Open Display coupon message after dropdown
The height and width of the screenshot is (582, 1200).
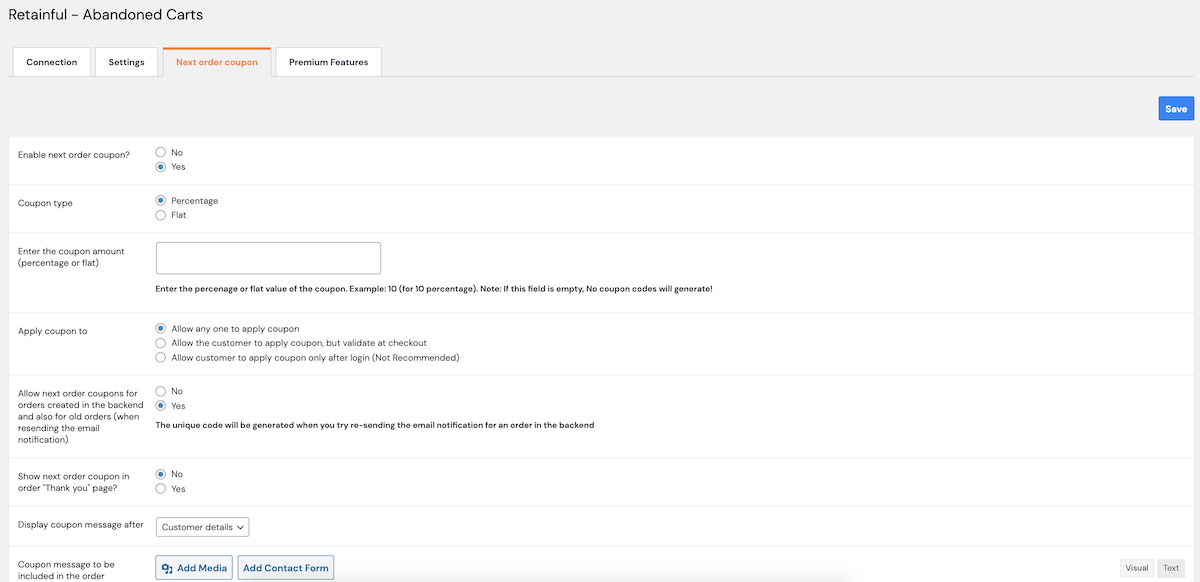[203, 527]
